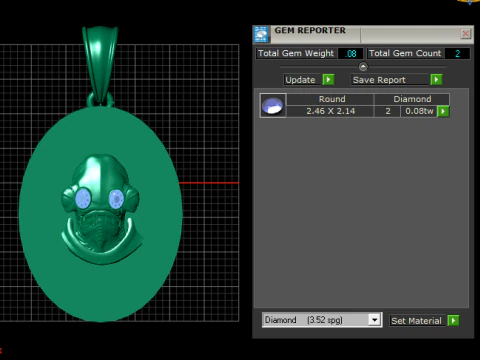
Task: Close the Gem Reporter panel
Action: [x=465, y=34]
